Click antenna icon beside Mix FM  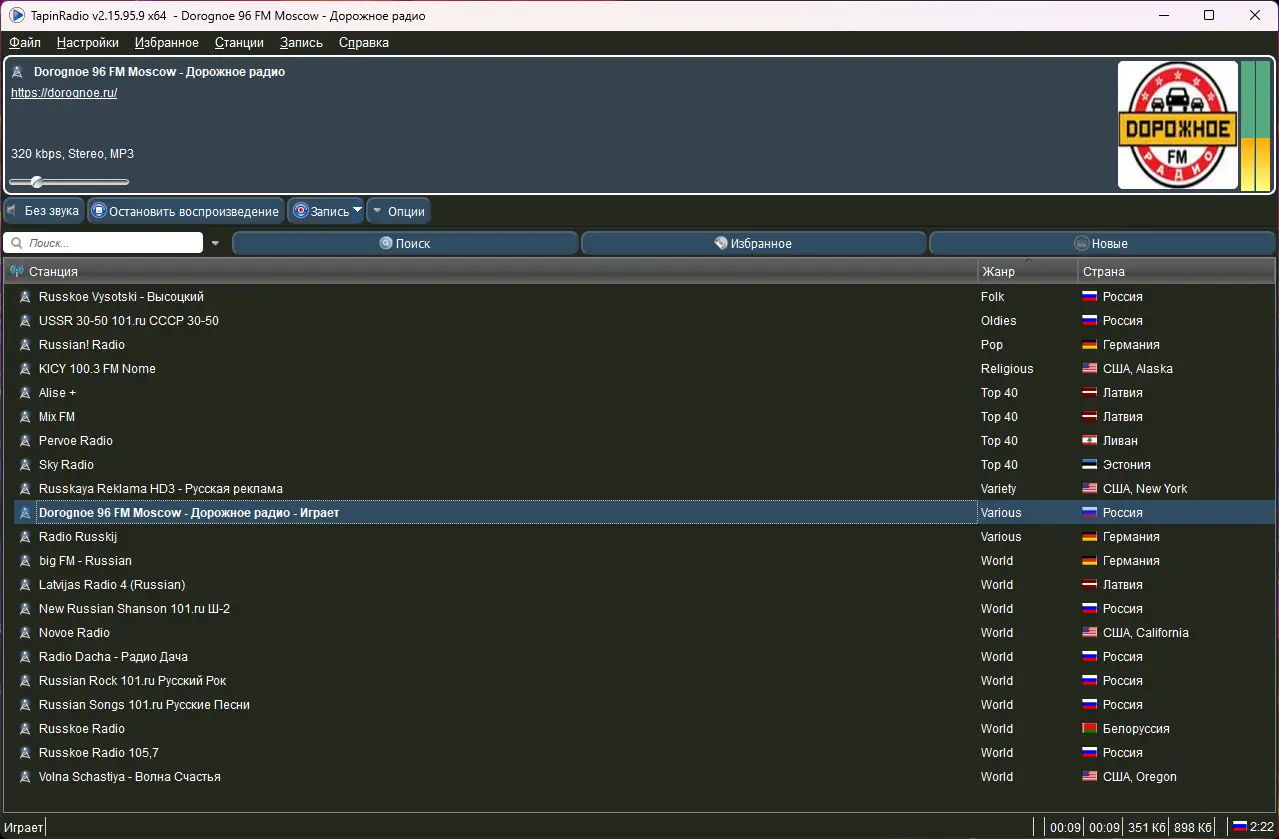26,417
